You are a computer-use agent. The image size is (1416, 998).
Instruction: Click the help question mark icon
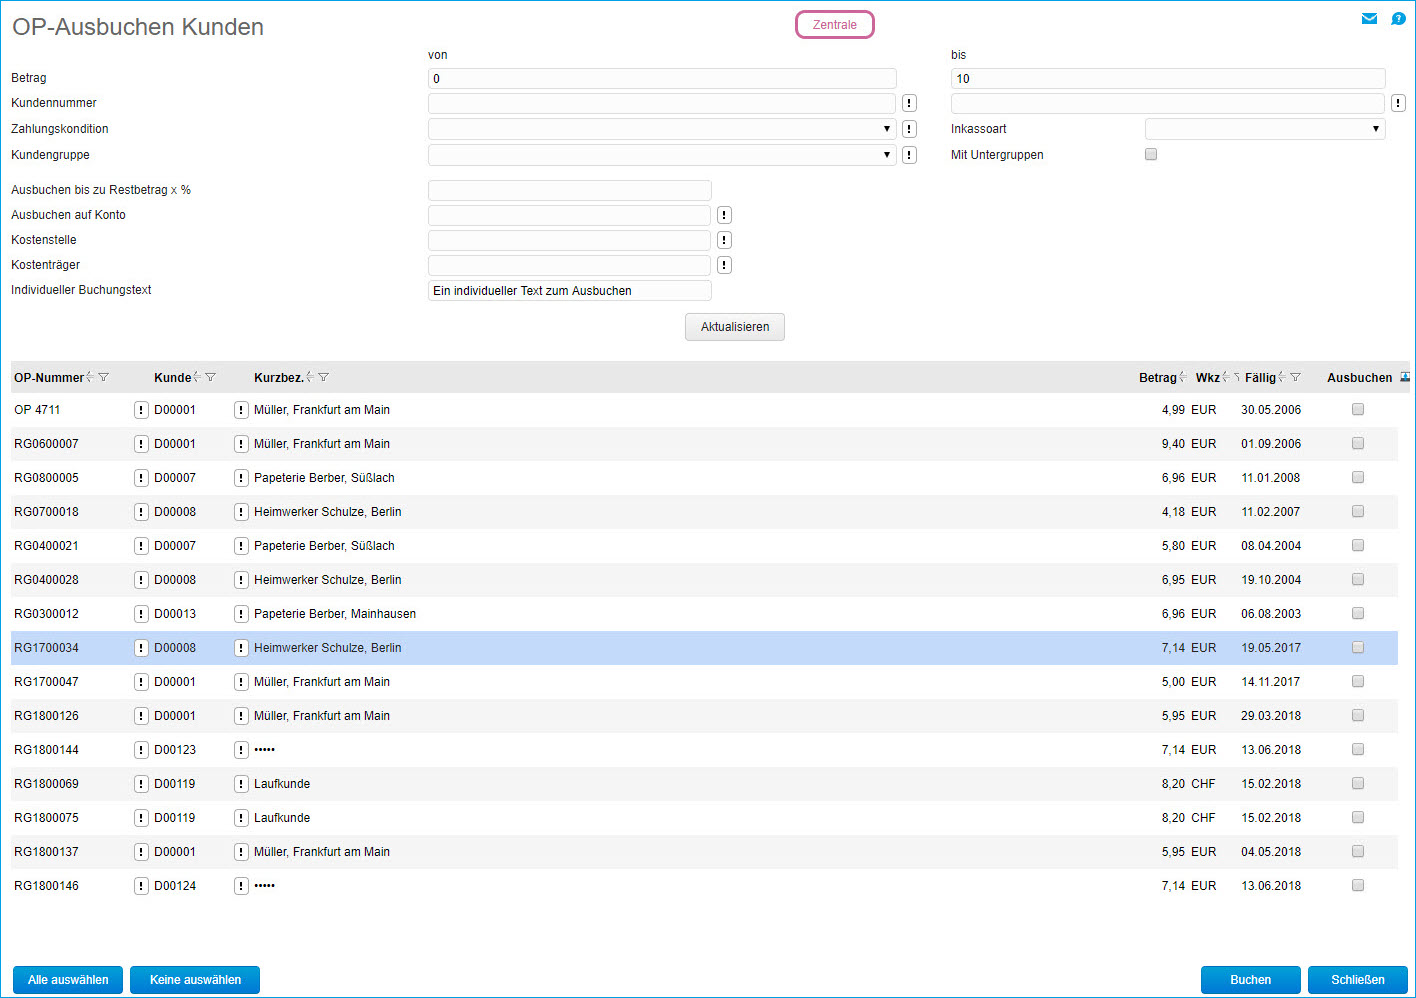1398,19
